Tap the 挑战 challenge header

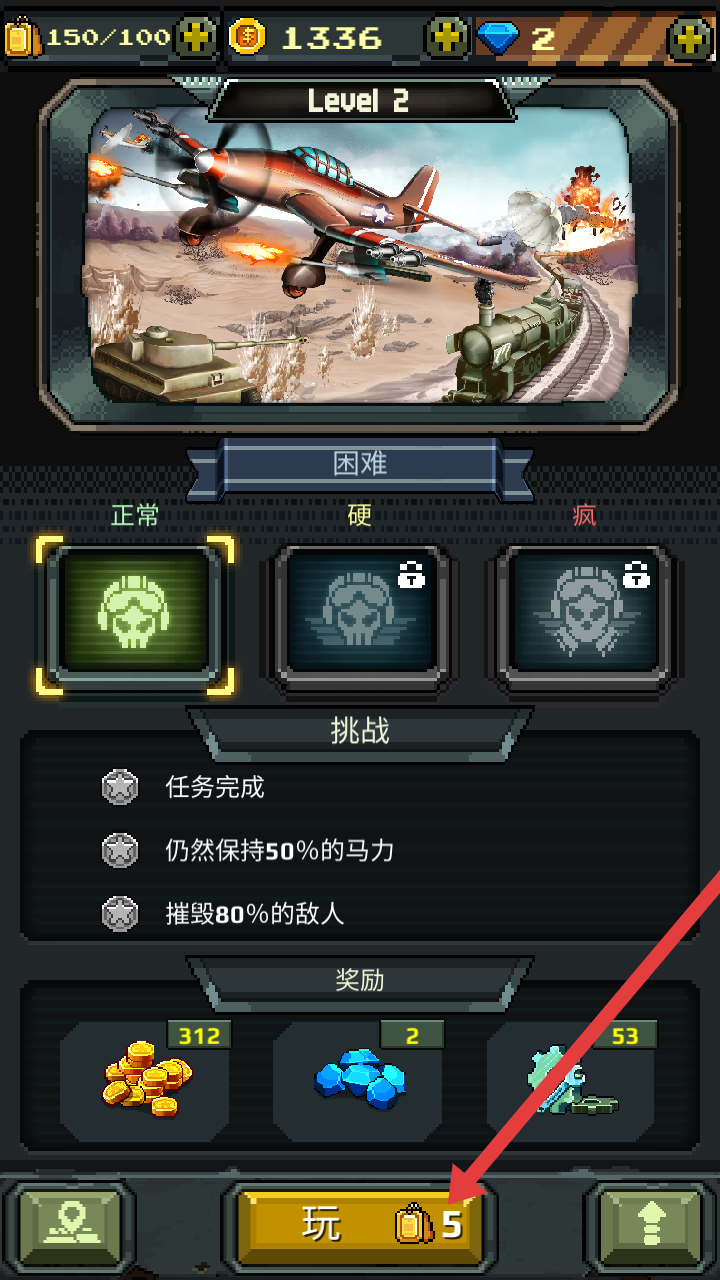(360, 731)
